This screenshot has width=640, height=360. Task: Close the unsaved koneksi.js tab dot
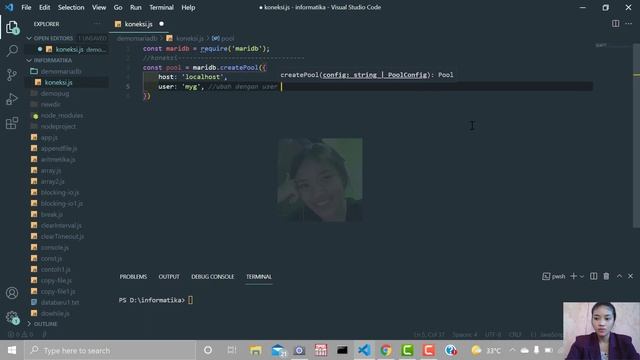pyautogui.click(x=162, y=24)
